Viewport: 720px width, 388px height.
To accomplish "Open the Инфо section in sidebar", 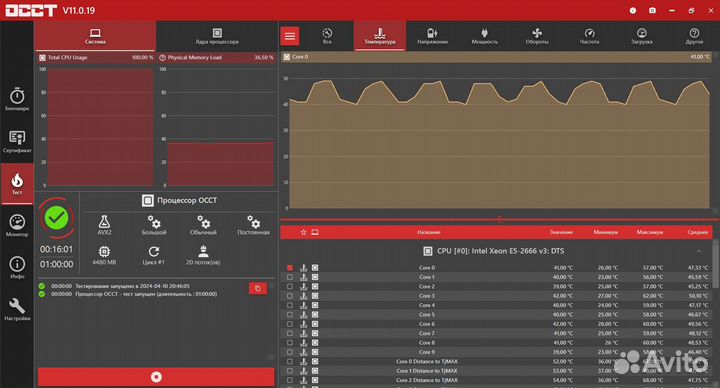I will coord(17,267).
